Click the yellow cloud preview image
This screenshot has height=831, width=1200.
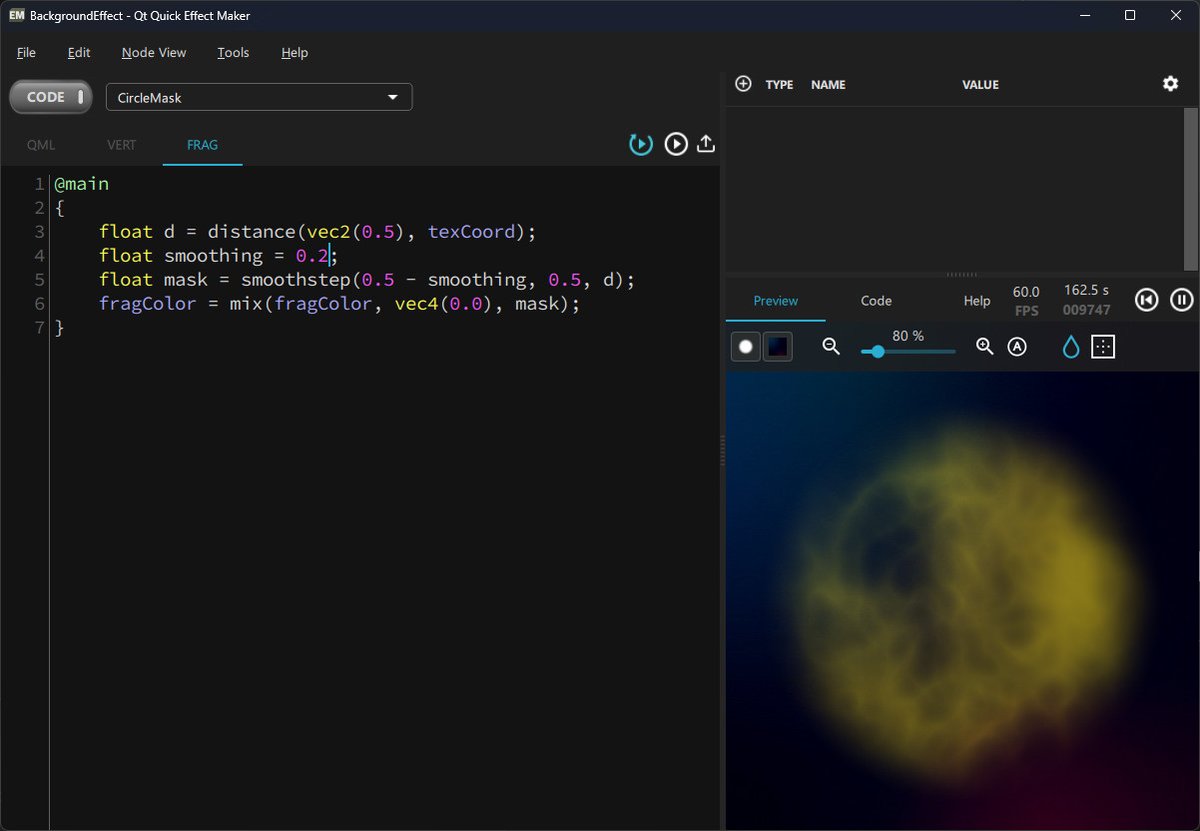point(962,601)
